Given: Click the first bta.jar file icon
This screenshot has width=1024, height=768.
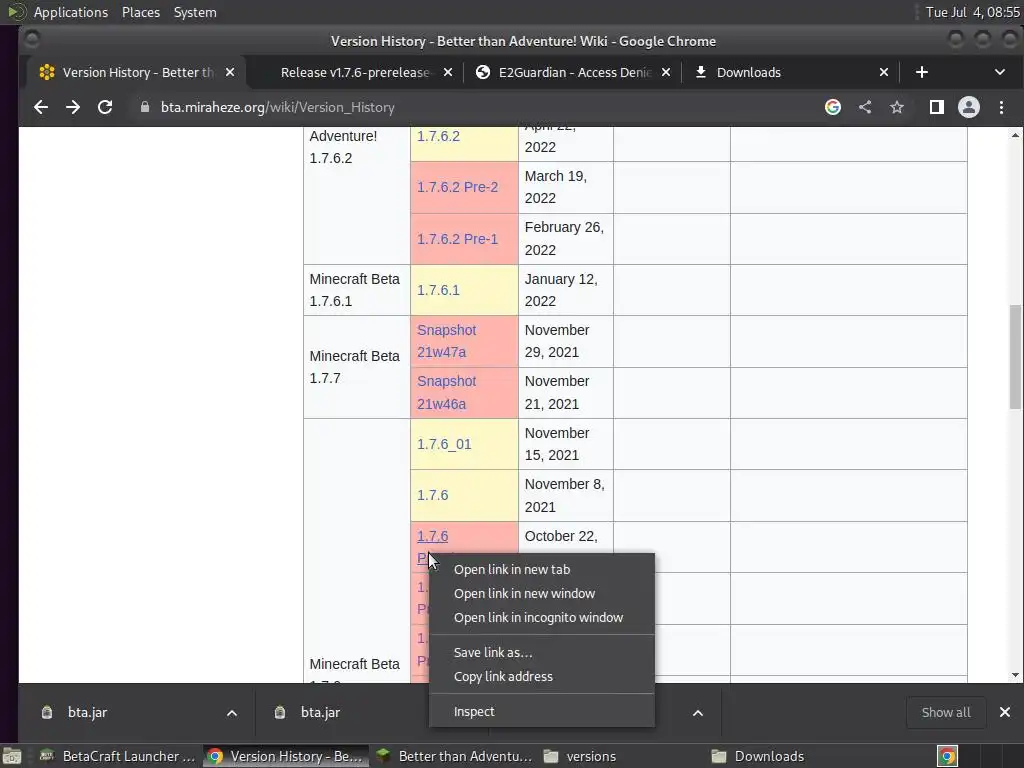Looking at the screenshot, I should pyautogui.click(x=47, y=712).
